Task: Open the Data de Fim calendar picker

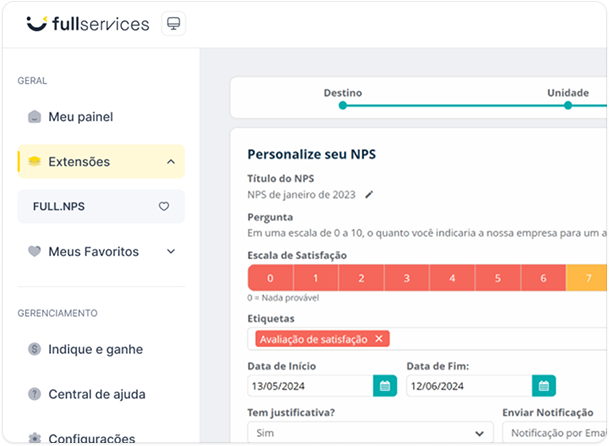Action: tap(543, 386)
